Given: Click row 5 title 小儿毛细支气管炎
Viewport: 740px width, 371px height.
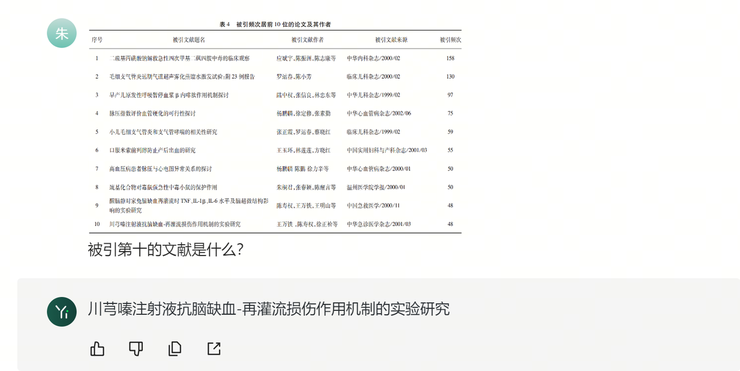Looking at the screenshot, I should [x=163, y=132].
